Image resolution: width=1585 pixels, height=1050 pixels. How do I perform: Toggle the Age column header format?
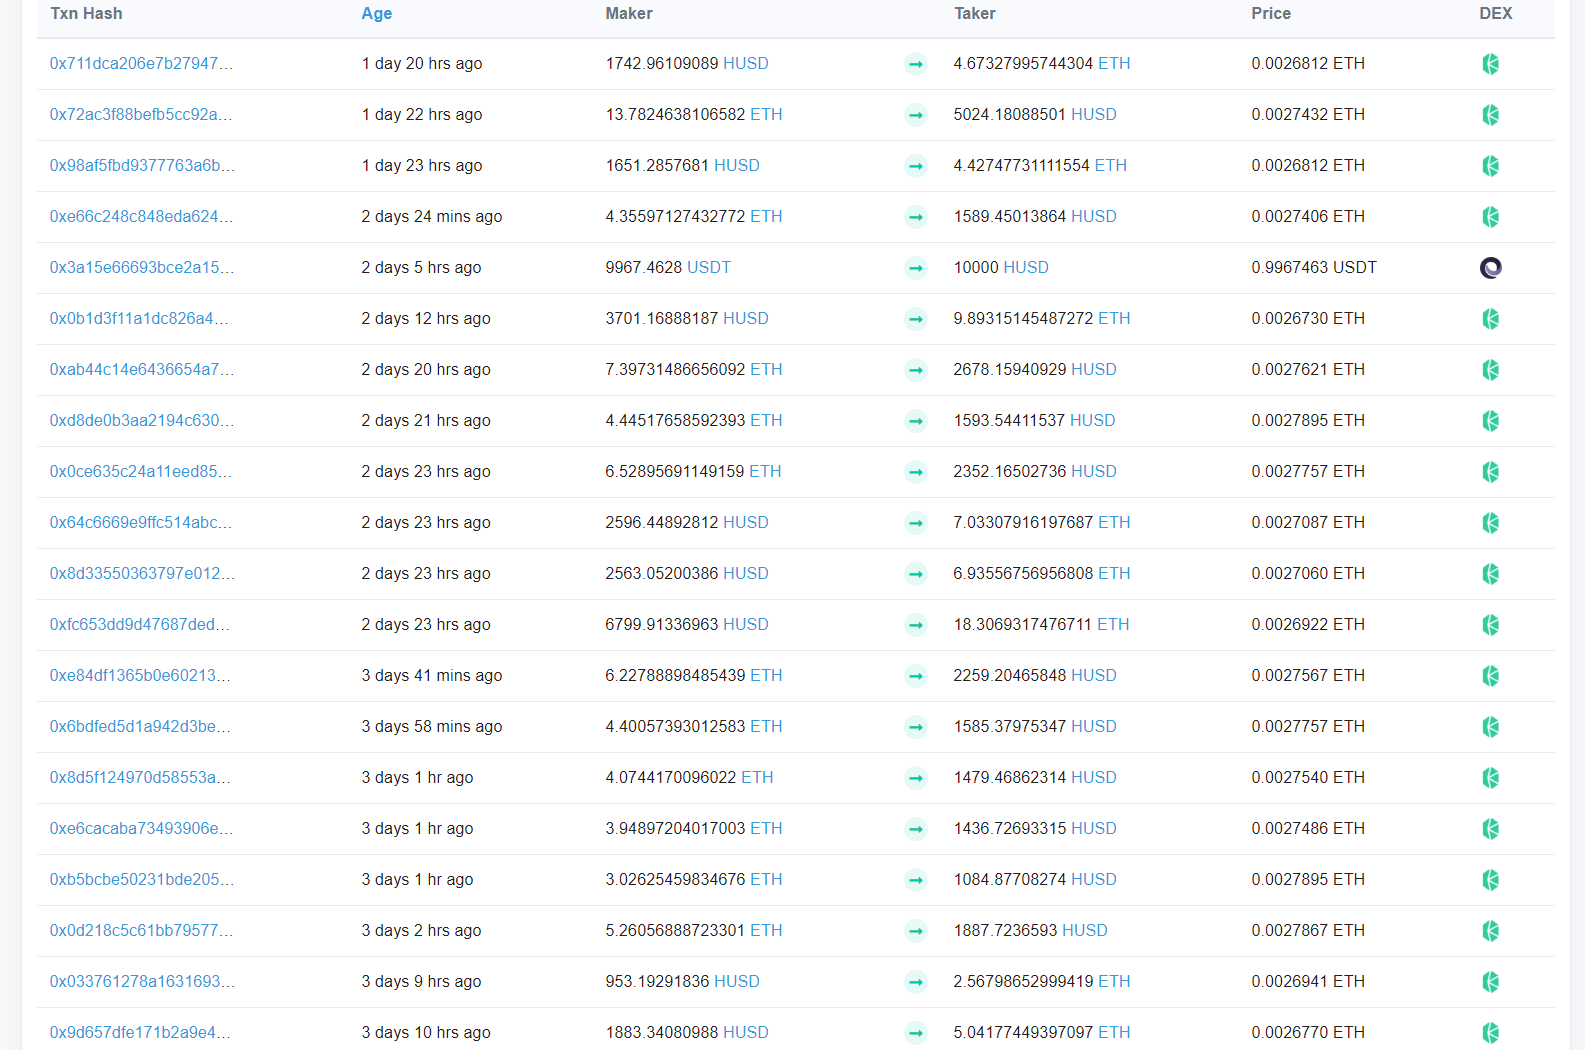pos(376,14)
